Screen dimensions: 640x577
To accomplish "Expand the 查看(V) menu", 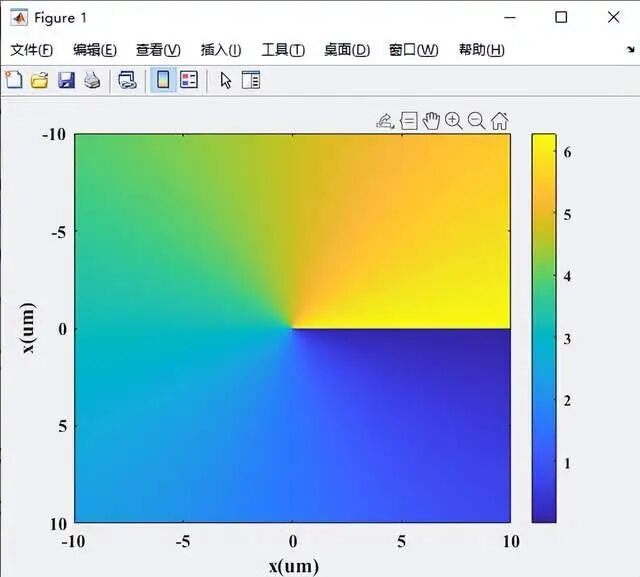I will pos(158,50).
